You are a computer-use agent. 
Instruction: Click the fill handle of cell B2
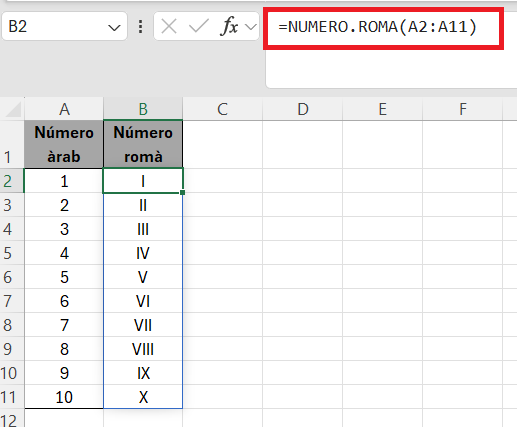point(182,192)
